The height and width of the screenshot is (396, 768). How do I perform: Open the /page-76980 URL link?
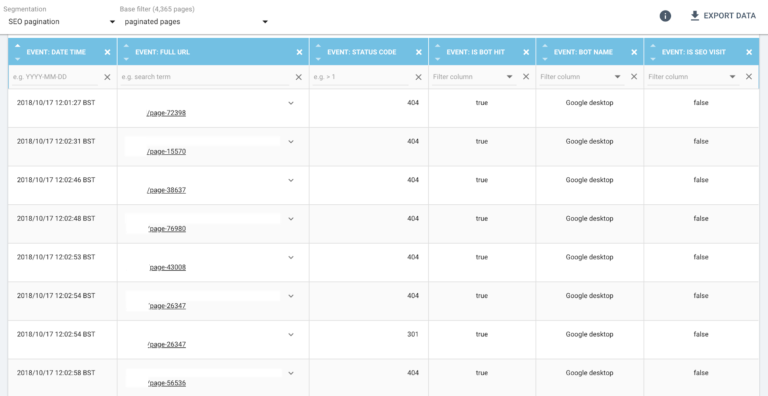tap(167, 229)
